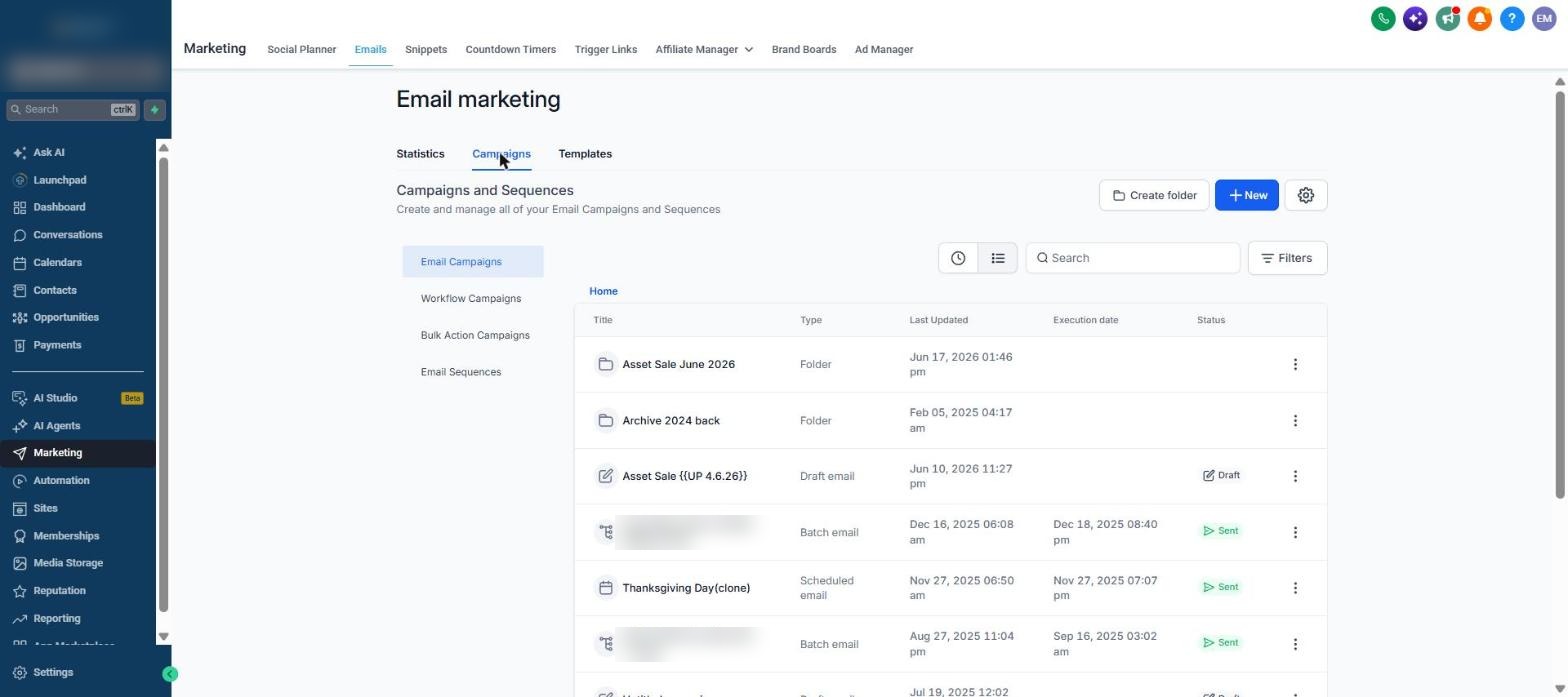This screenshot has height=697, width=1568.
Task: Open row menu for Asset Sale June 2026
Action: tap(1295, 364)
